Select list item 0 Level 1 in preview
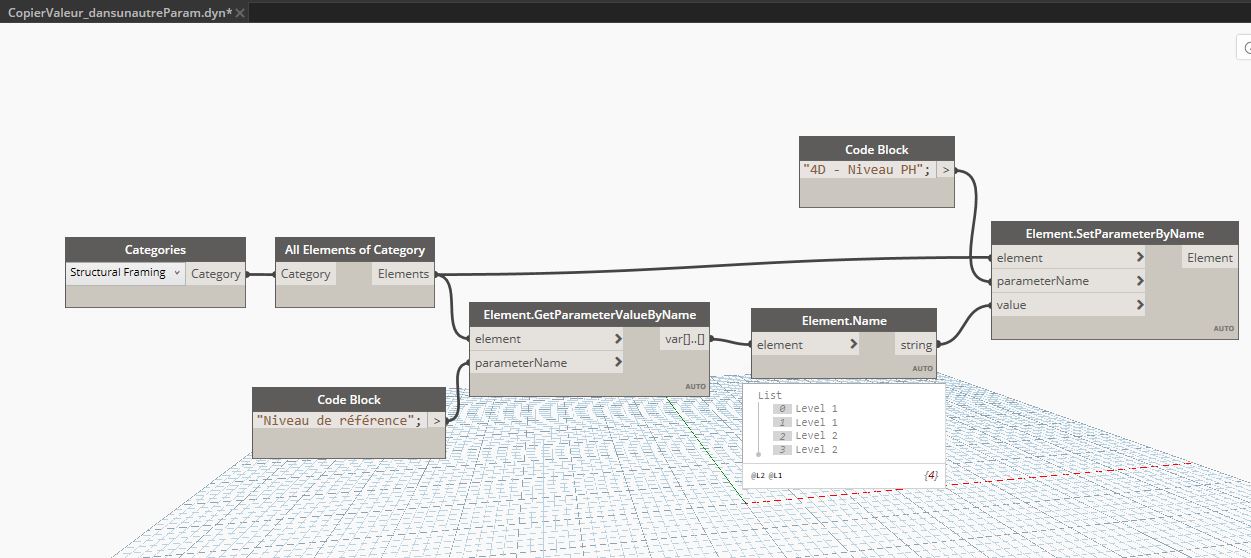Image resolution: width=1251 pixels, height=558 pixels. [815, 409]
